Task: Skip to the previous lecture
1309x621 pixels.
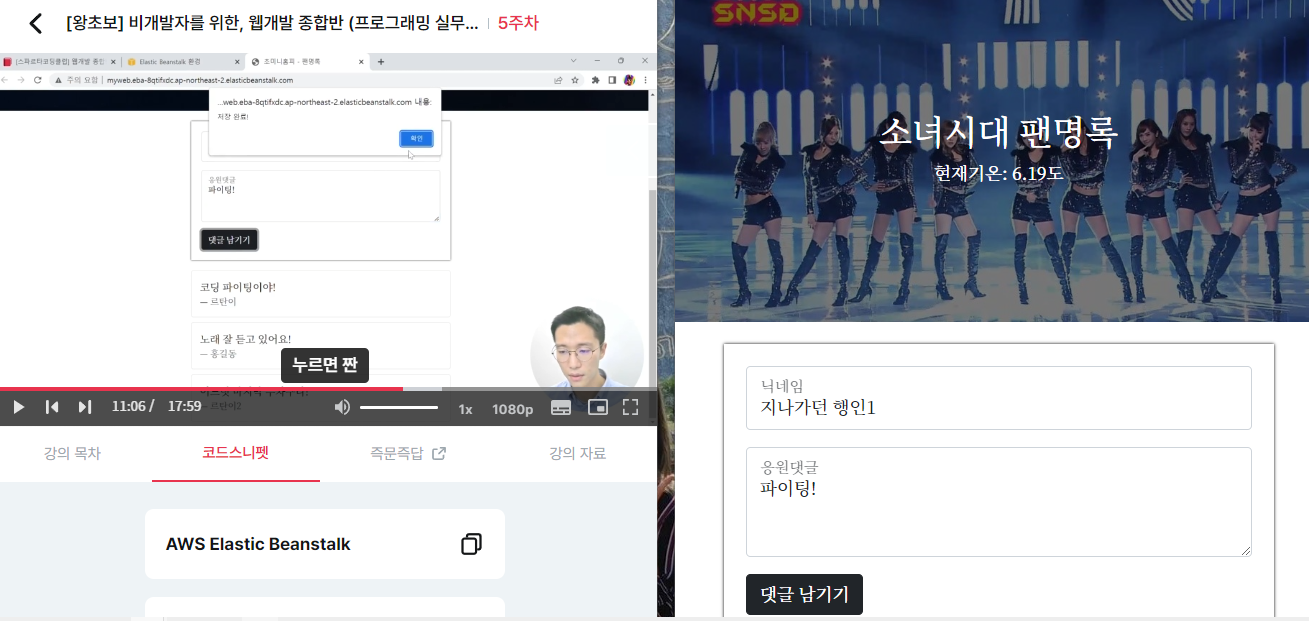Action: coord(52,407)
